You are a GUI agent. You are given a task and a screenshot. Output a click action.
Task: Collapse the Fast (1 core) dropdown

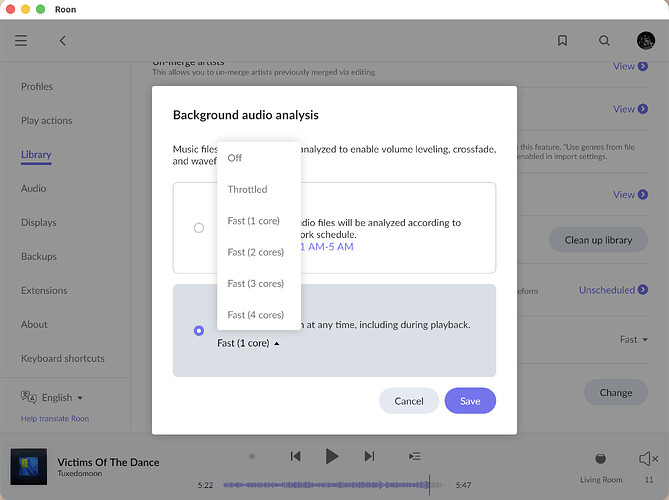coord(248,343)
